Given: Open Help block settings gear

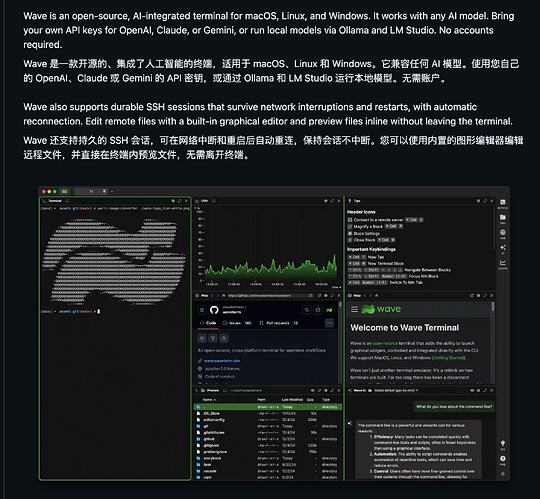Looking at the screenshot, I should (478, 295).
